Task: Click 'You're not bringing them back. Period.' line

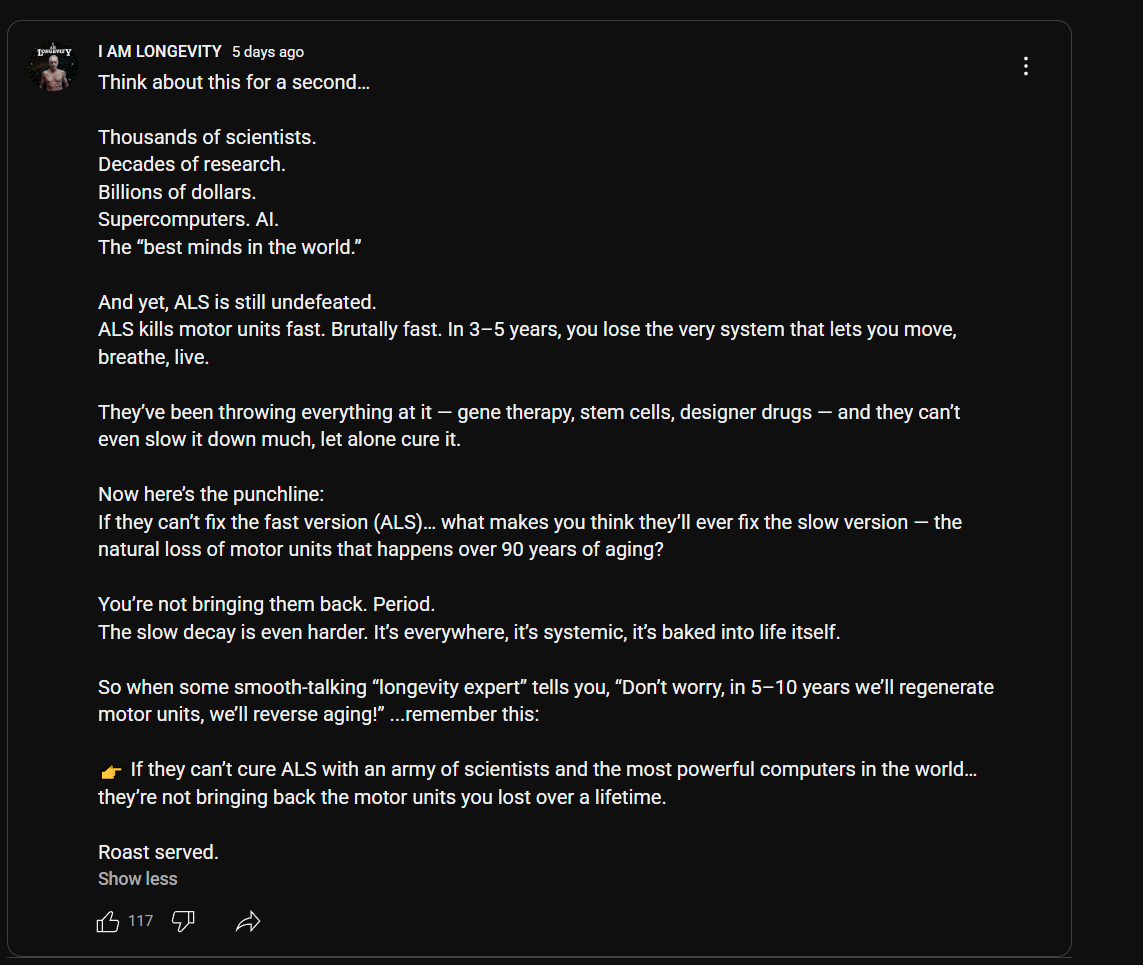Action: (x=266, y=605)
